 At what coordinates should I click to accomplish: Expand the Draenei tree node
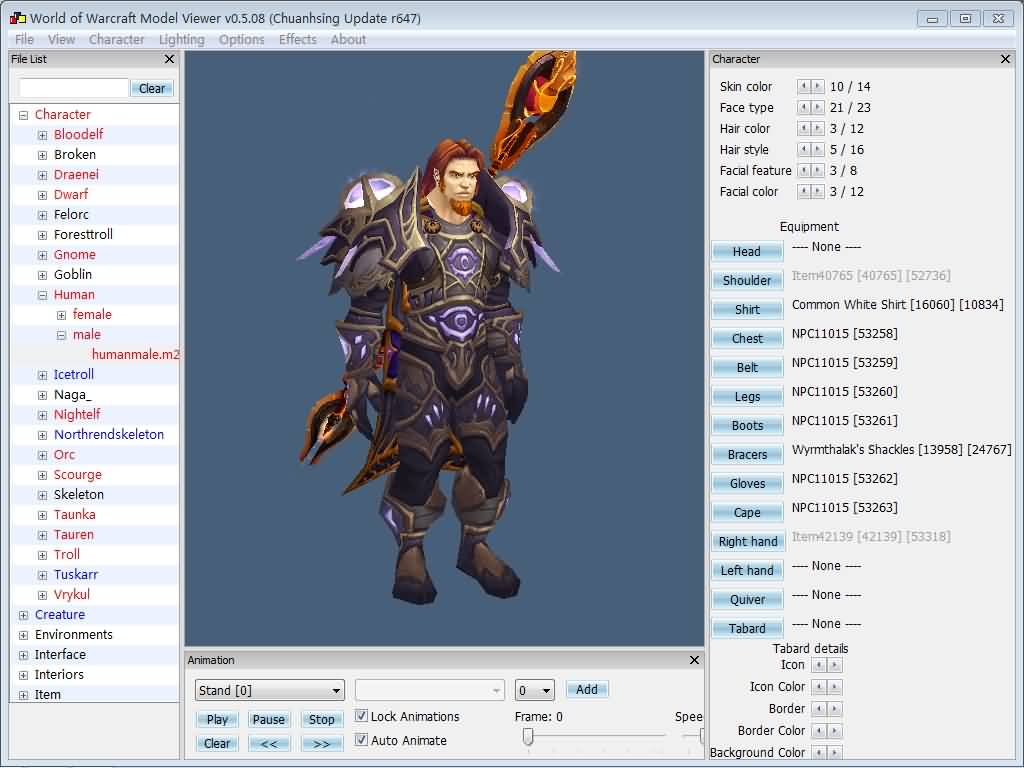[42, 175]
